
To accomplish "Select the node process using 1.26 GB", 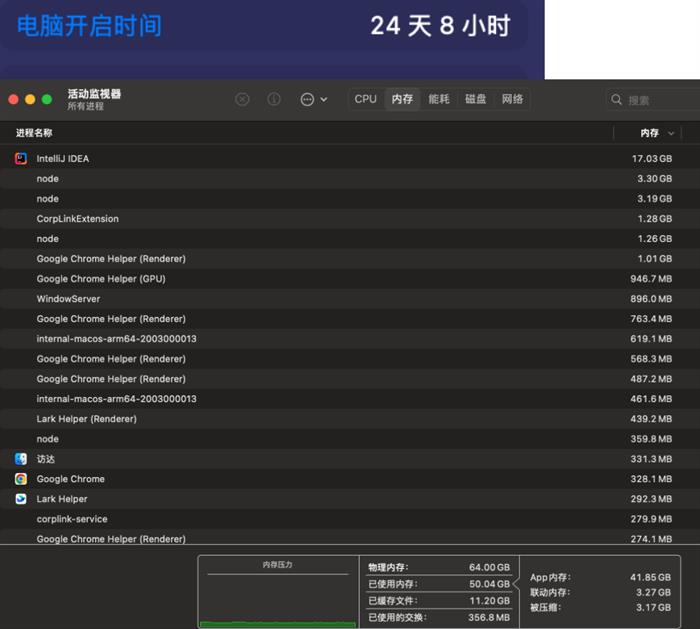I will tap(350, 239).
